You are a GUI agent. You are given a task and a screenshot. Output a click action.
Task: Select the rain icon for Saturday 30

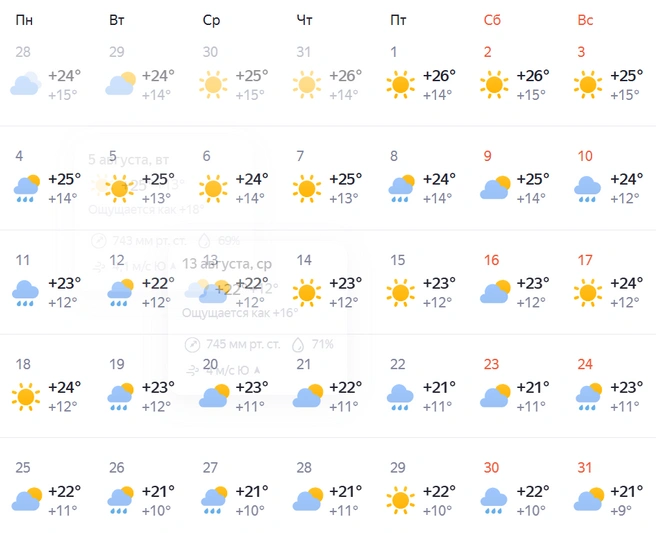tap(493, 501)
